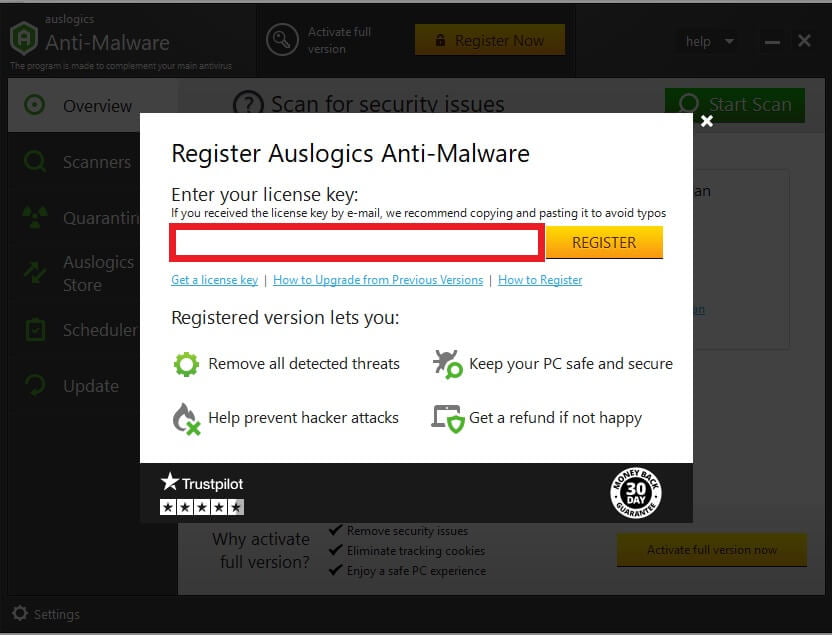The height and width of the screenshot is (635, 832).
Task: Click 'Register Auslogics Anti-Malware' heading
Action: coord(350,154)
